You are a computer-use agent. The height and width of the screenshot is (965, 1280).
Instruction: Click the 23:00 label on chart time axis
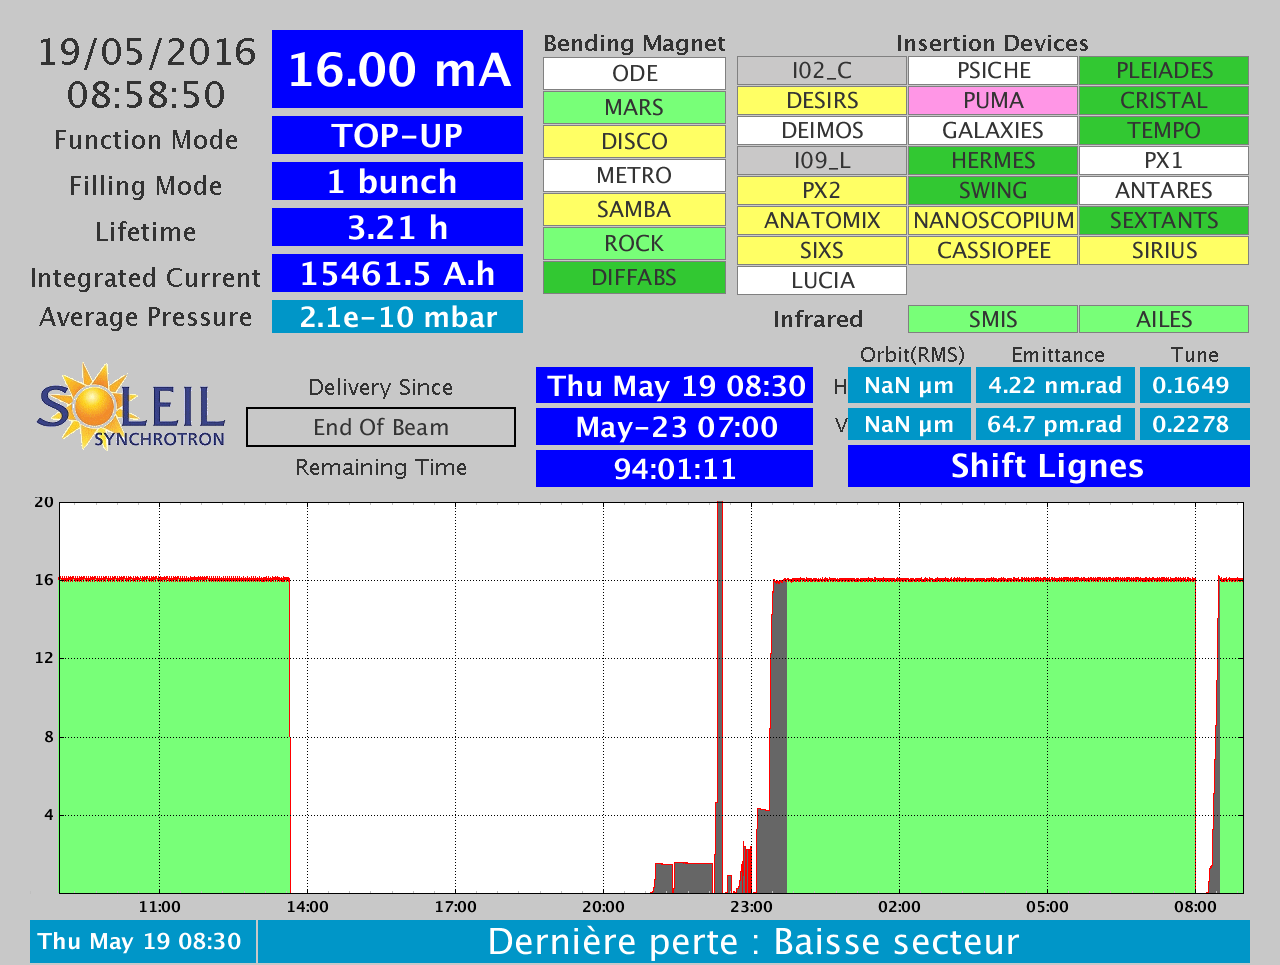coord(751,907)
